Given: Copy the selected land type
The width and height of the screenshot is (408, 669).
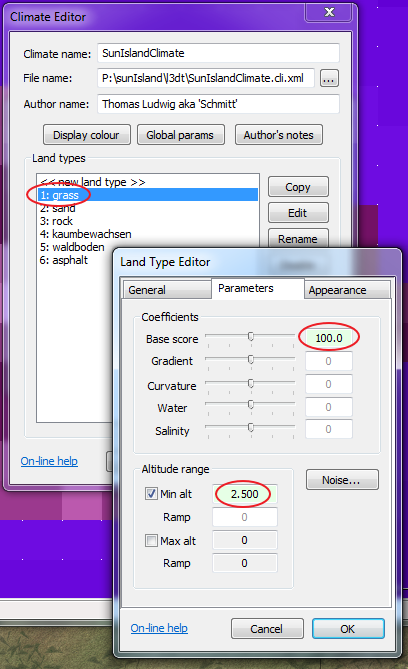Looking at the screenshot, I should tap(298, 187).
